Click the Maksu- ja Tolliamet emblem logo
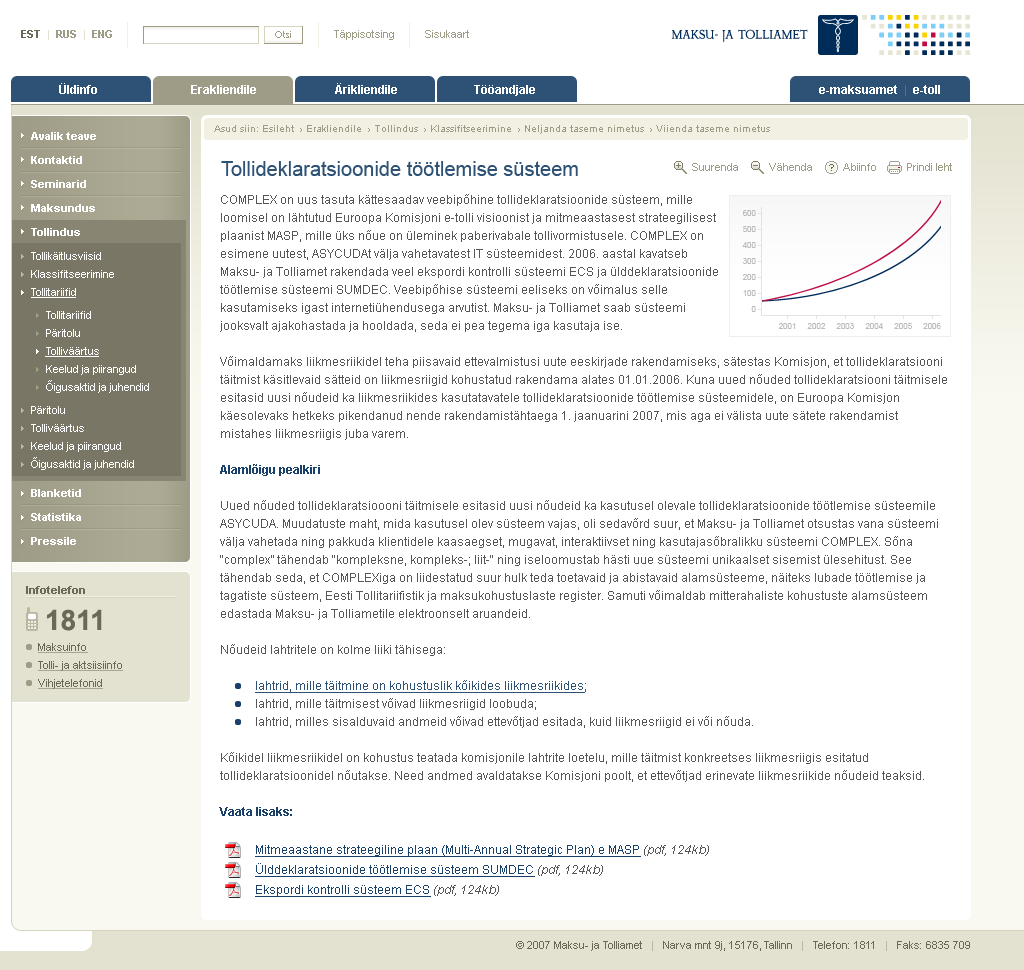Viewport: 1024px width, 970px height. tap(838, 35)
